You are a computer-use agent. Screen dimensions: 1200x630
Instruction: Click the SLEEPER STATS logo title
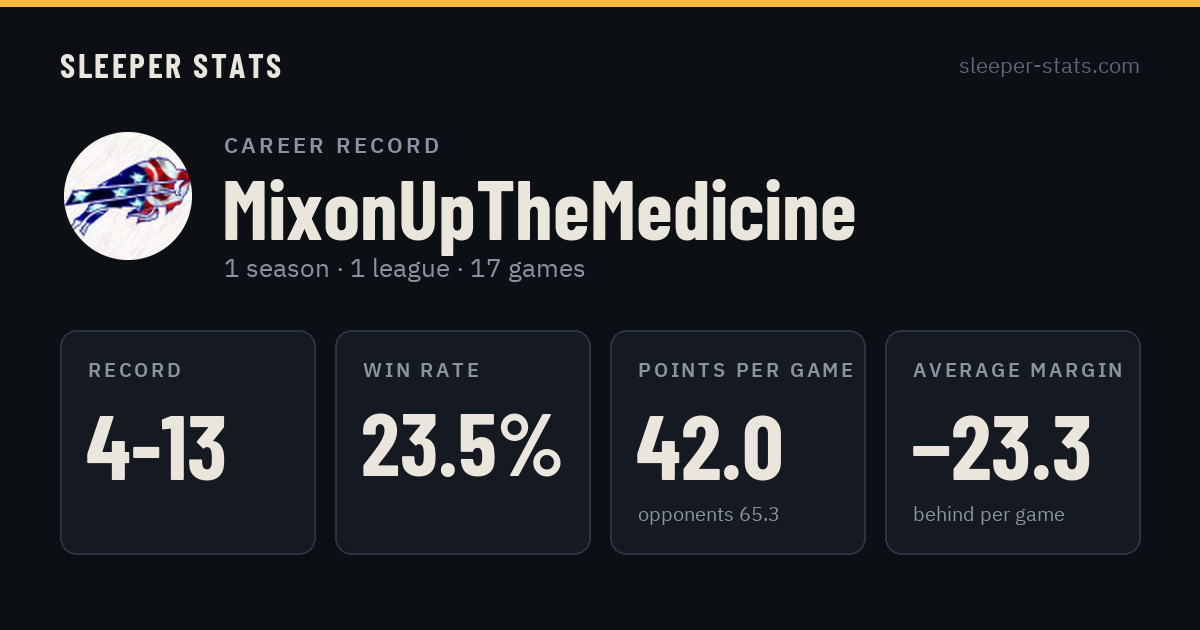pos(171,67)
